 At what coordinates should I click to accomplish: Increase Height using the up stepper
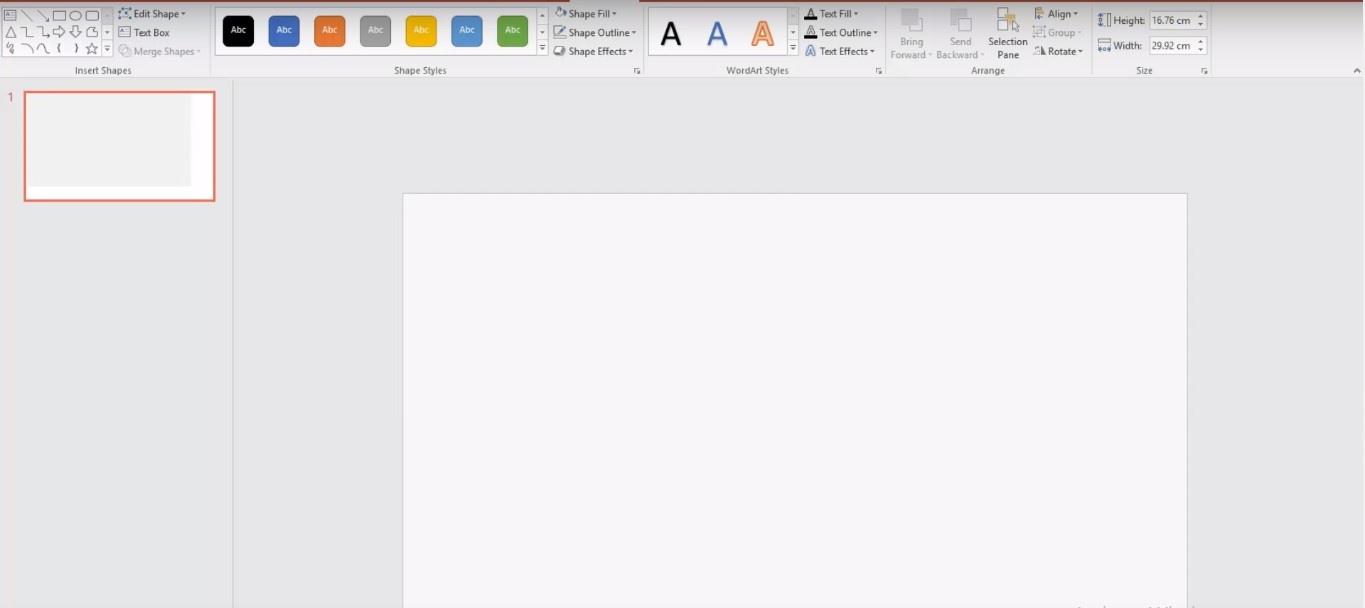(1201, 17)
